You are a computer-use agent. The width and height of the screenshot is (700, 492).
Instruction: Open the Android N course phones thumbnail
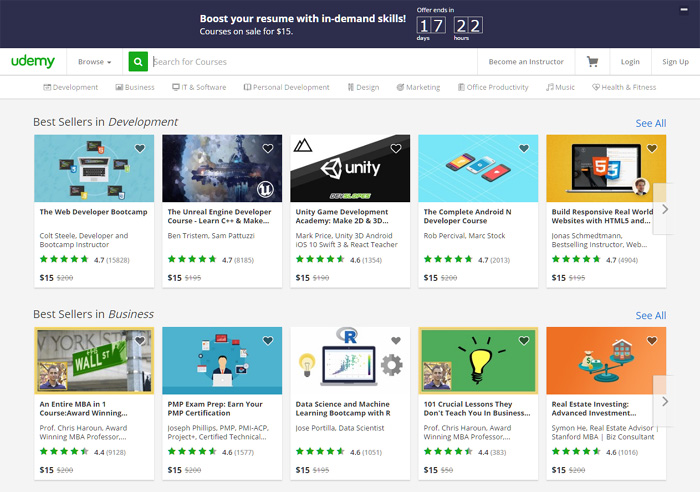click(478, 168)
